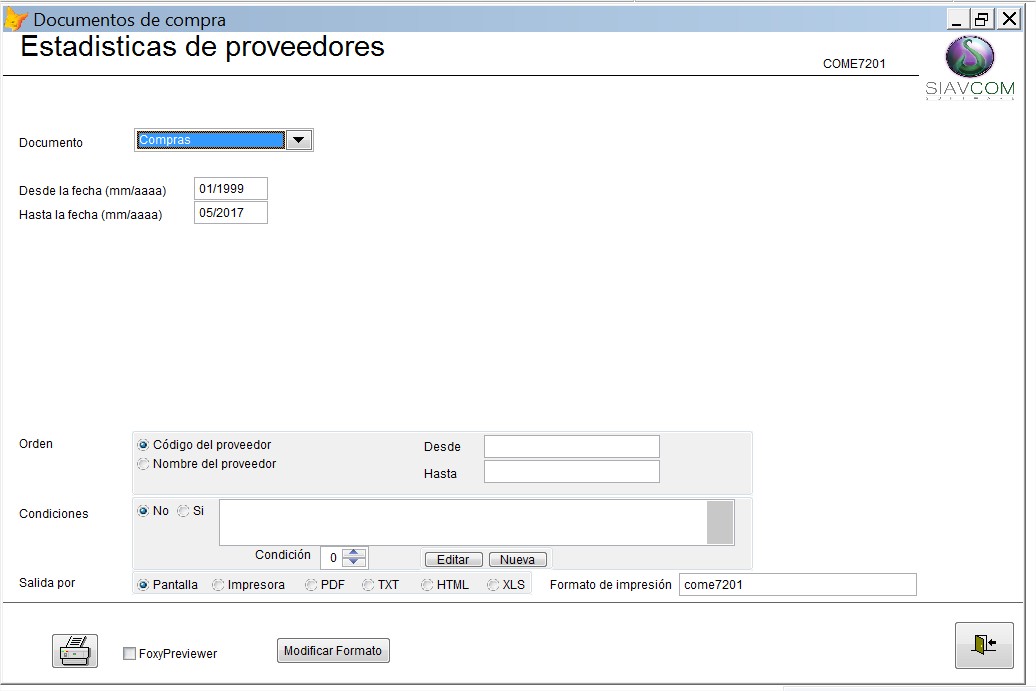Screen dimensions: 1036x691
Task: Select the Si condiciones radio button
Action: (x=183, y=511)
